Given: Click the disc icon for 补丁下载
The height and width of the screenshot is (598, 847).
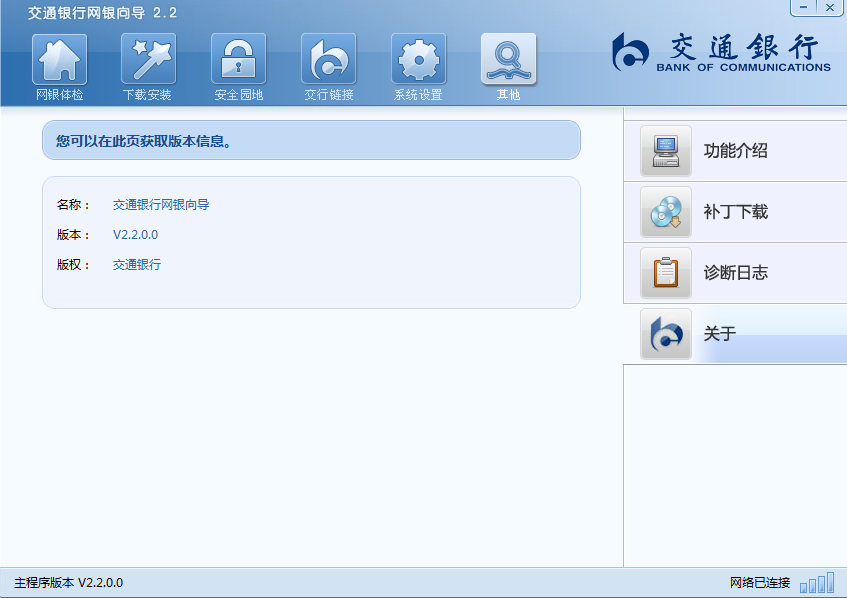Looking at the screenshot, I should point(666,212).
